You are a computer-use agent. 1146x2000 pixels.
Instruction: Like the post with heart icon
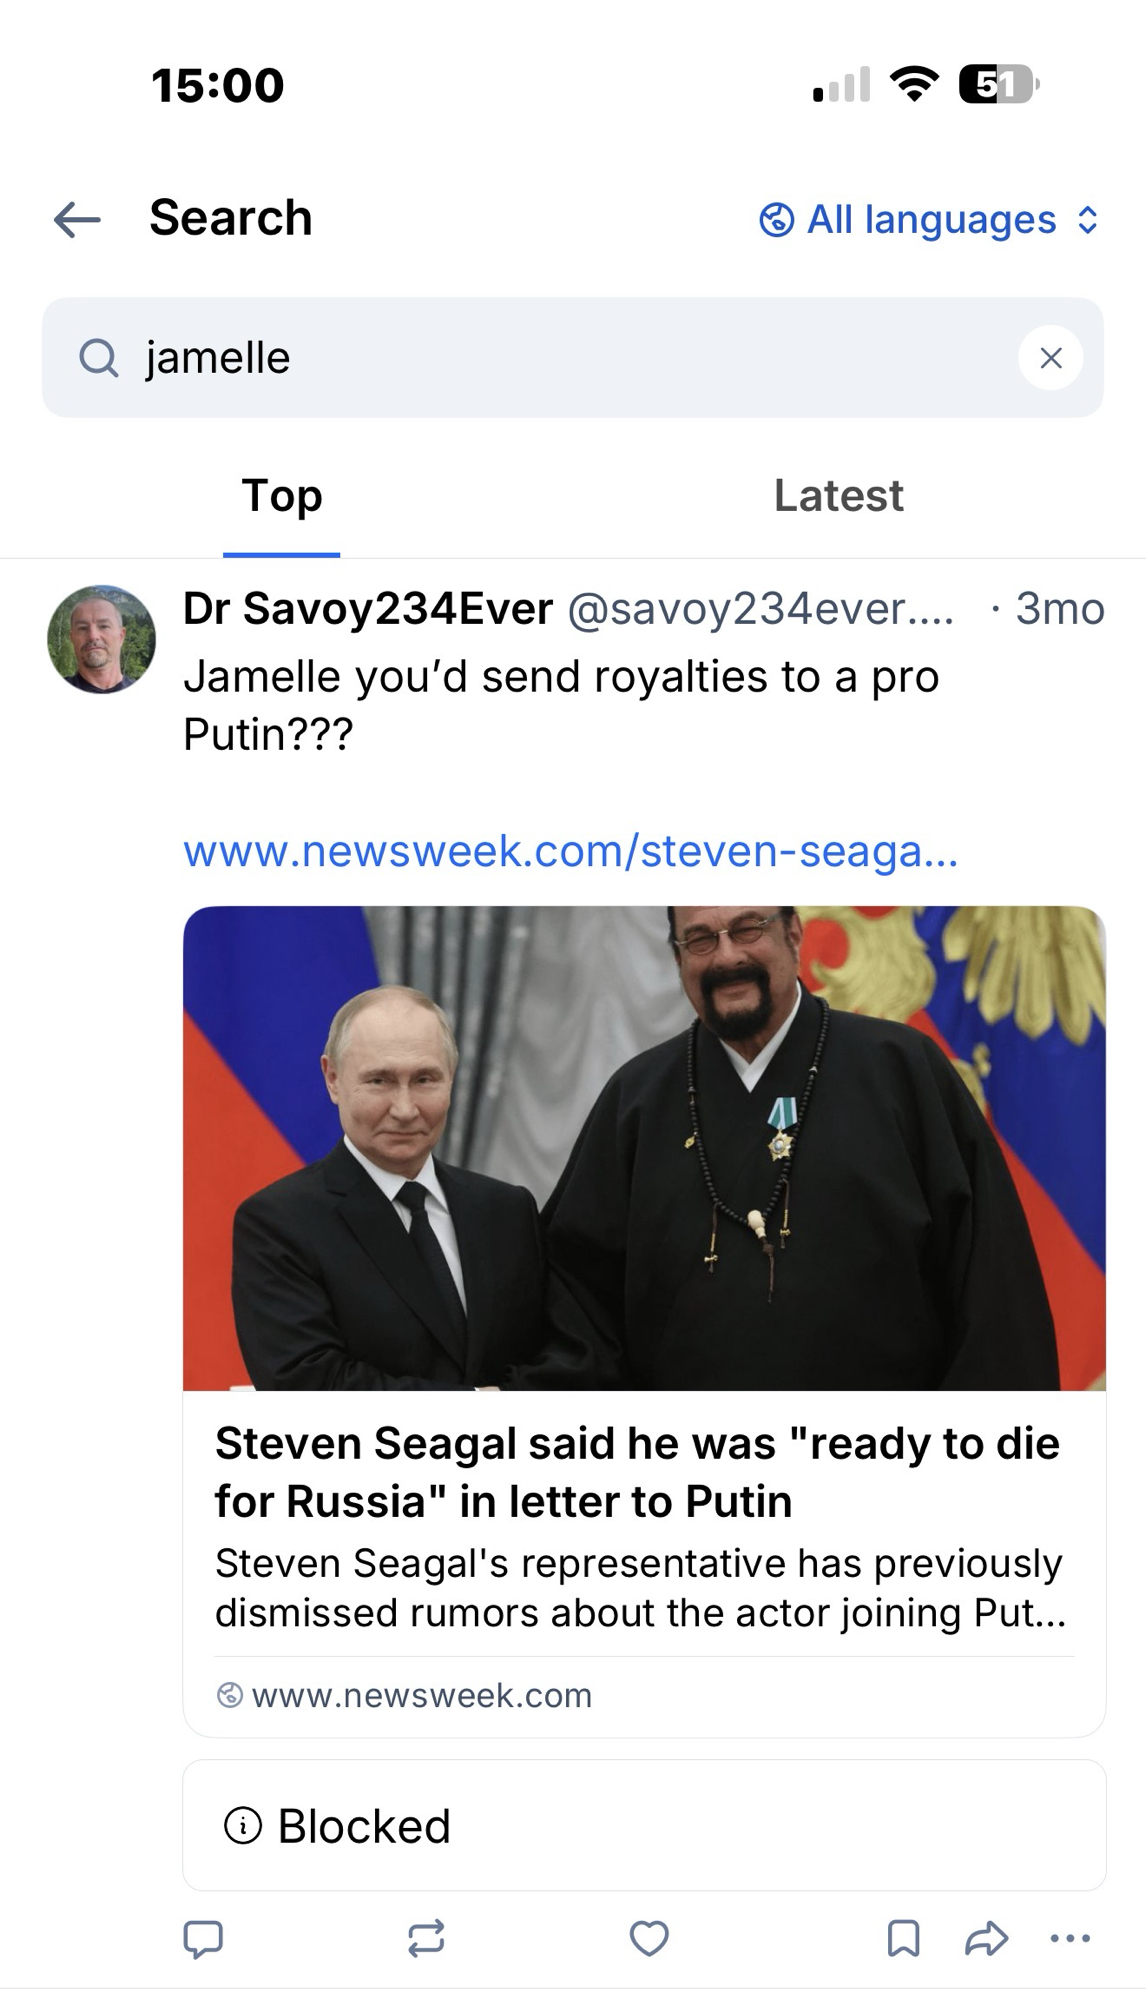click(x=649, y=1938)
